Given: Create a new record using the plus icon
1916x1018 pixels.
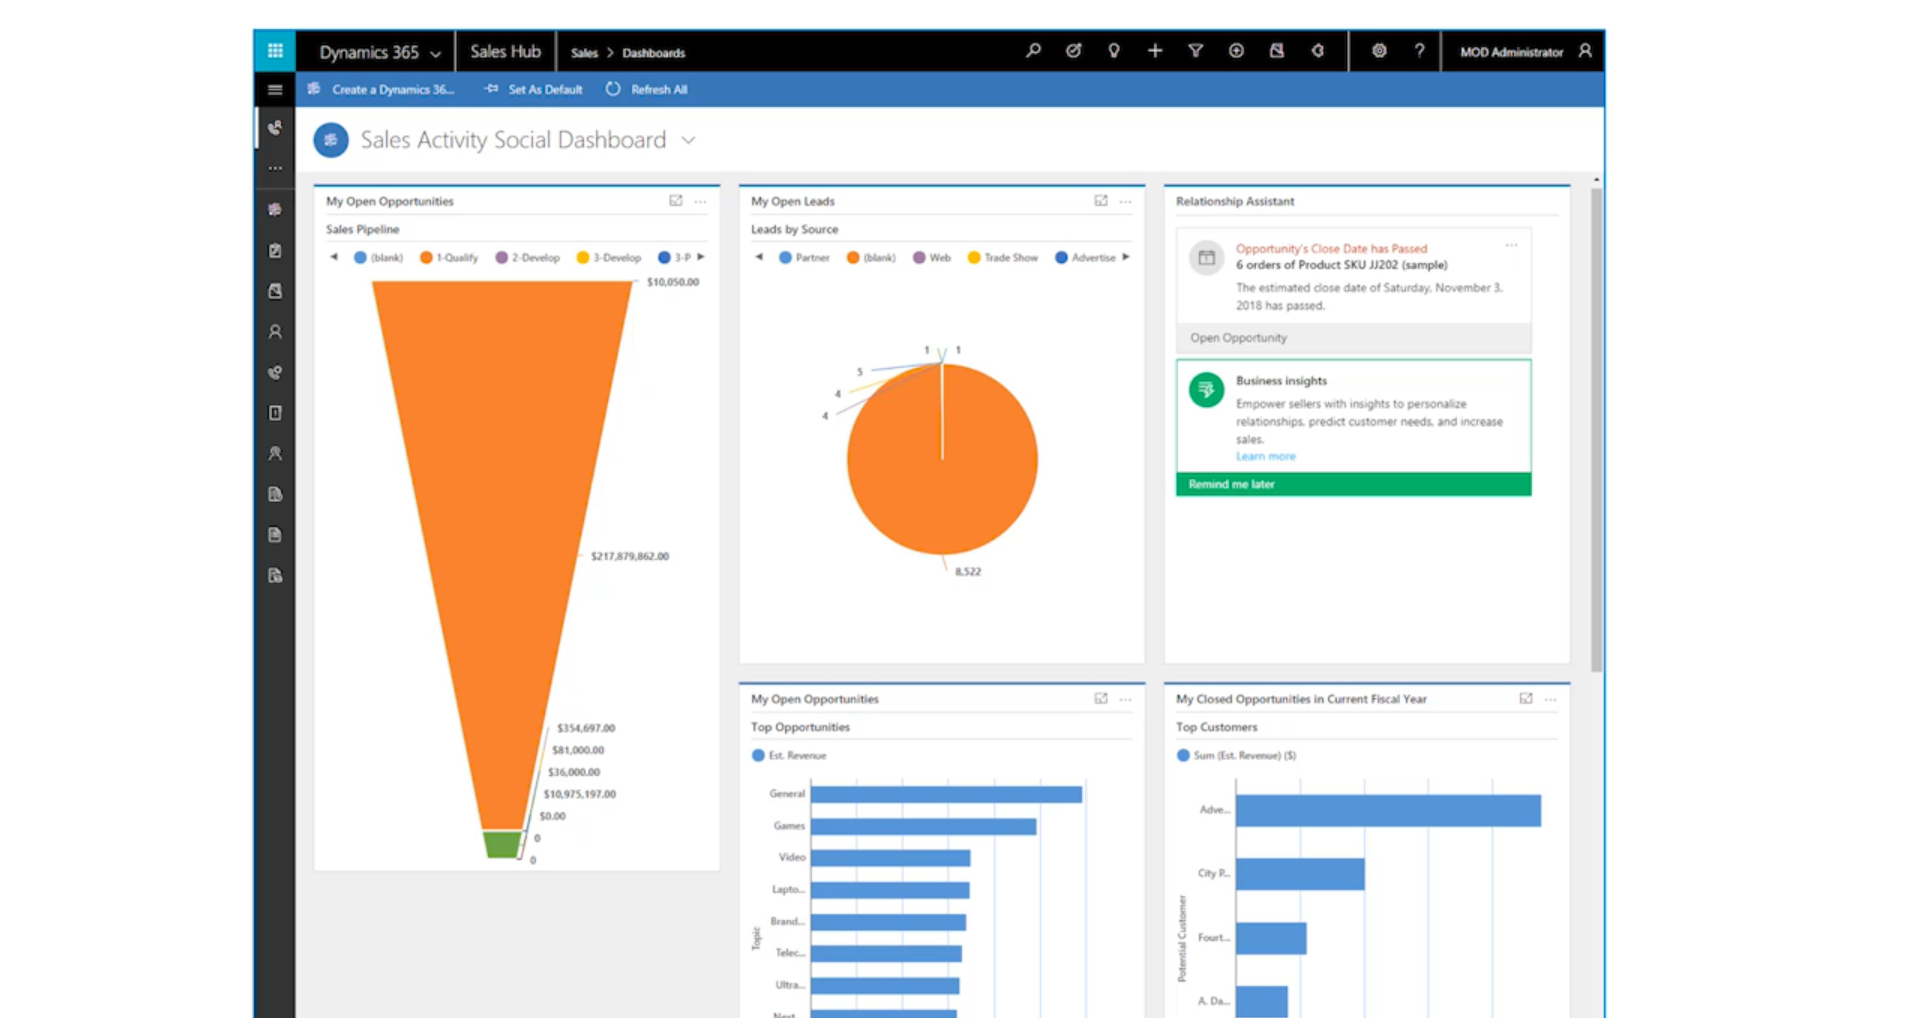Looking at the screenshot, I should tap(1155, 51).
